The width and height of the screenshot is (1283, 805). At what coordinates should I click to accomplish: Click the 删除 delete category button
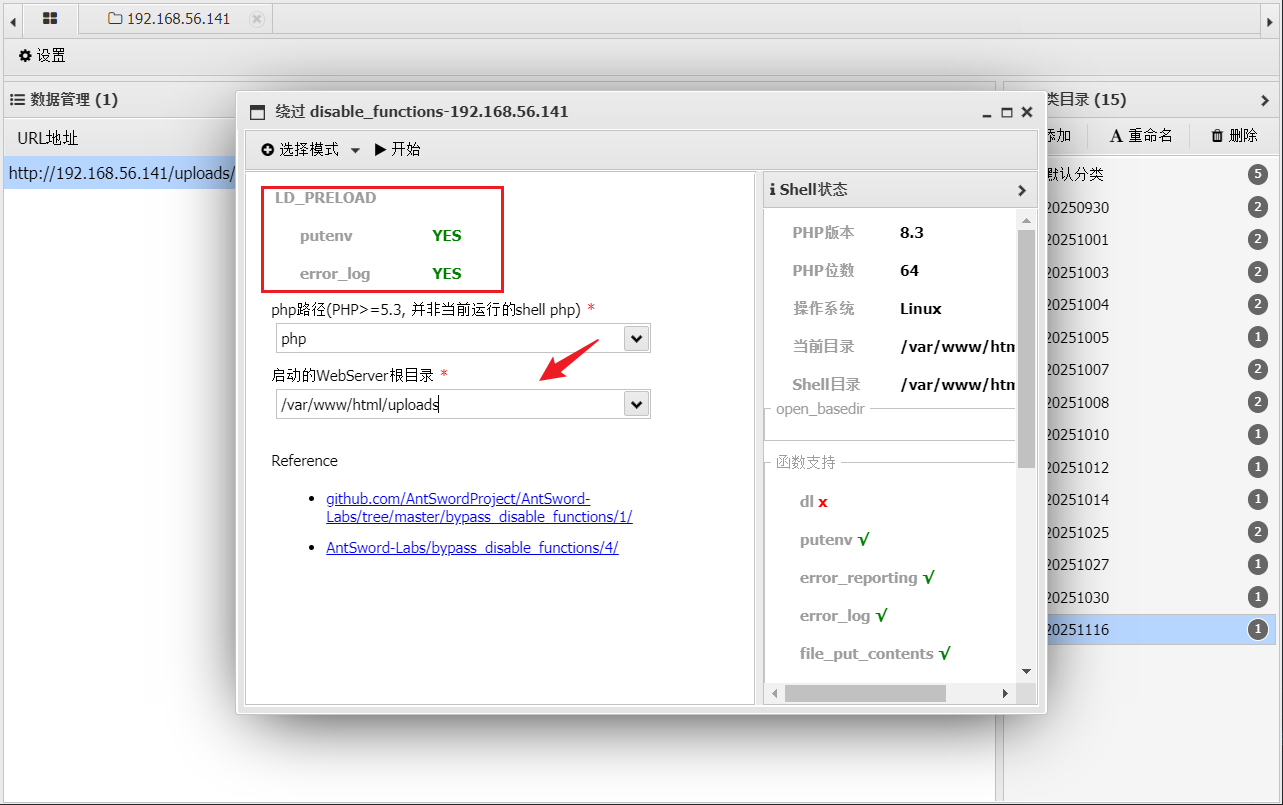click(x=1234, y=136)
